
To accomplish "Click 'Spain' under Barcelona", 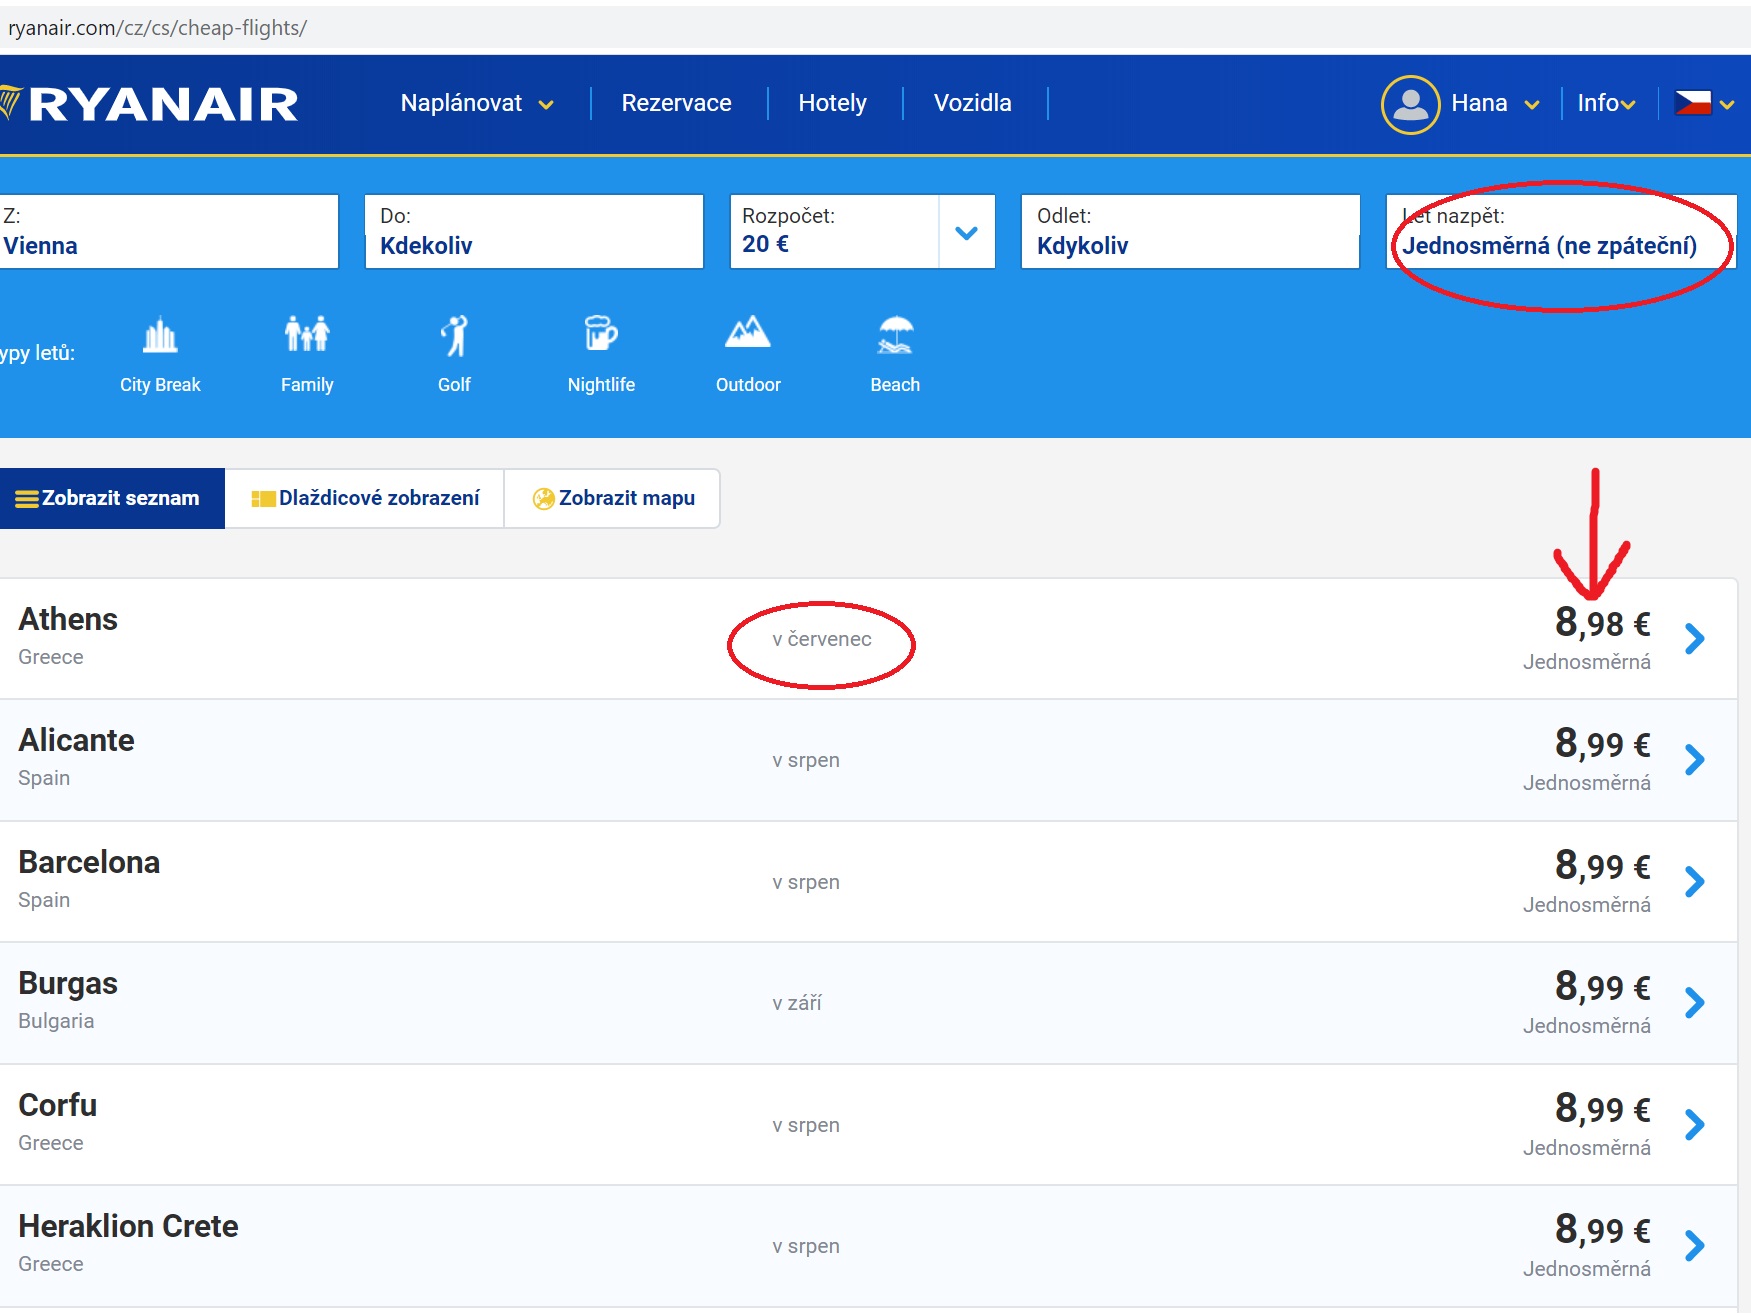I will (44, 900).
